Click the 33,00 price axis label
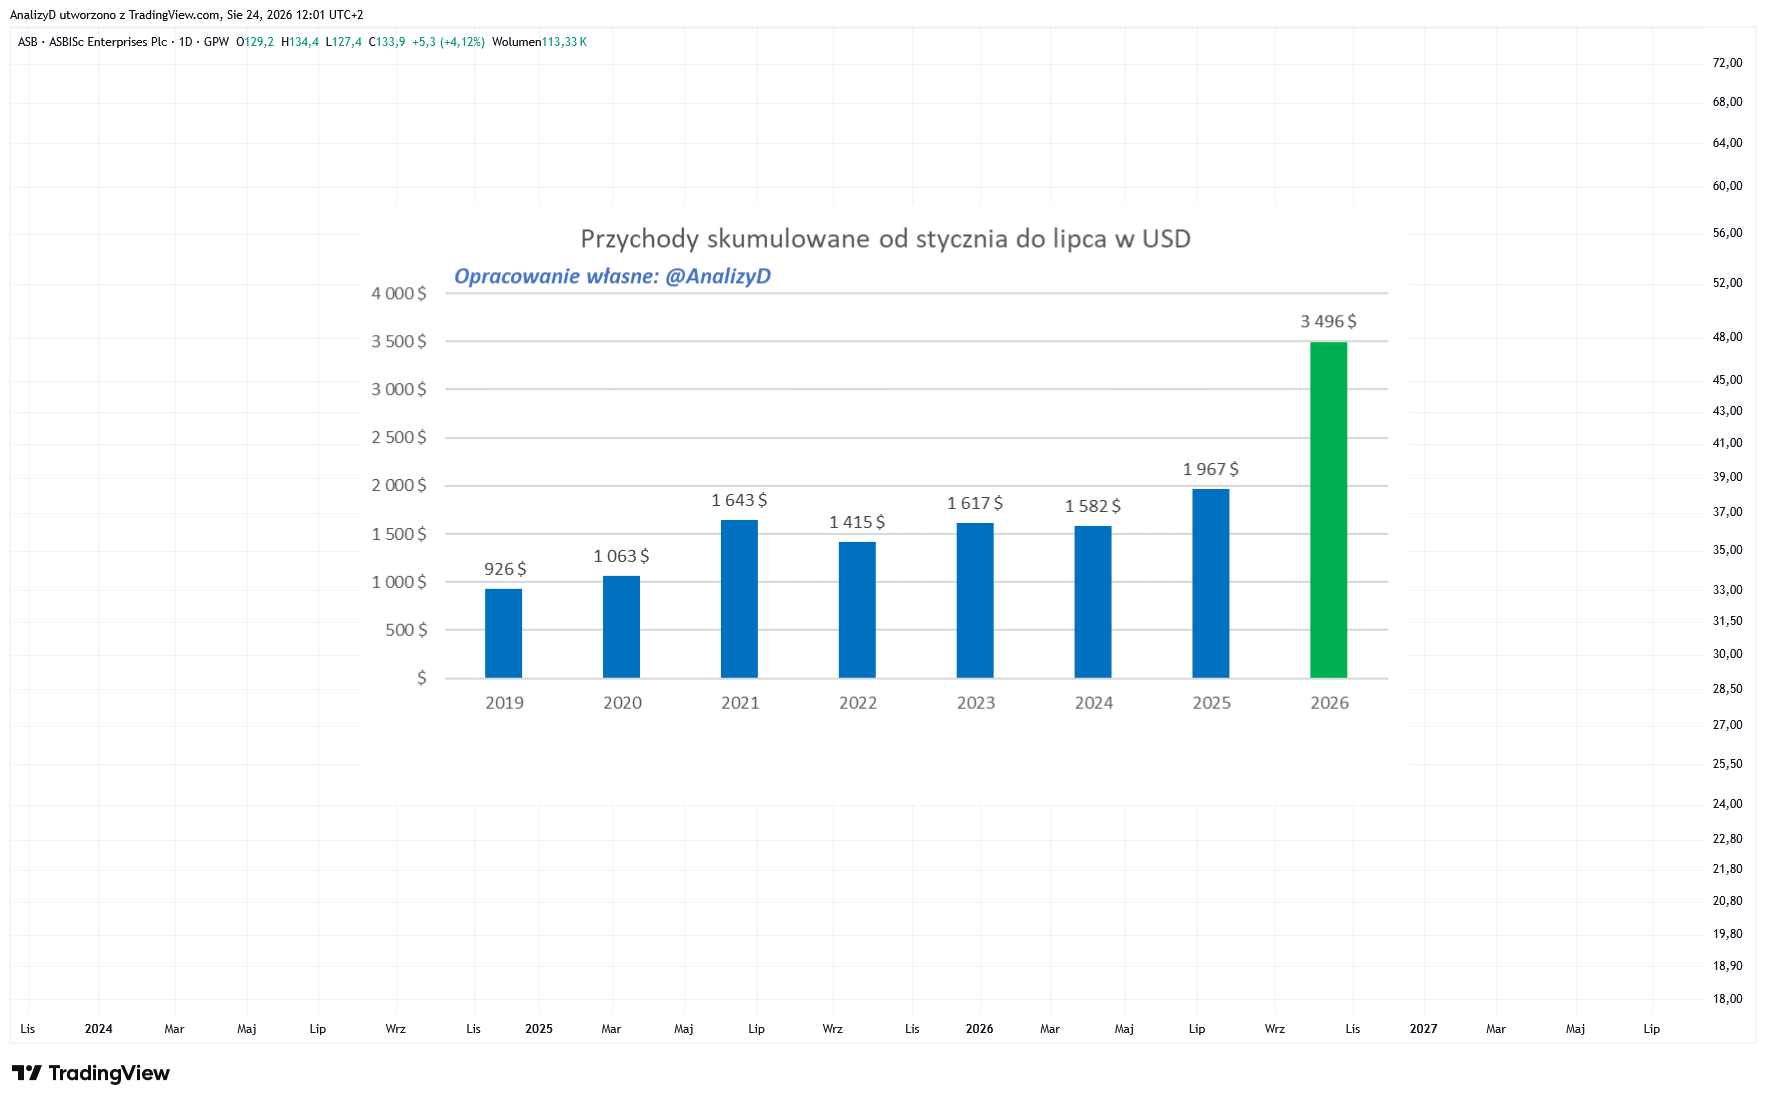Viewport: 1766px width, 1103px height. click(1727, 590)
